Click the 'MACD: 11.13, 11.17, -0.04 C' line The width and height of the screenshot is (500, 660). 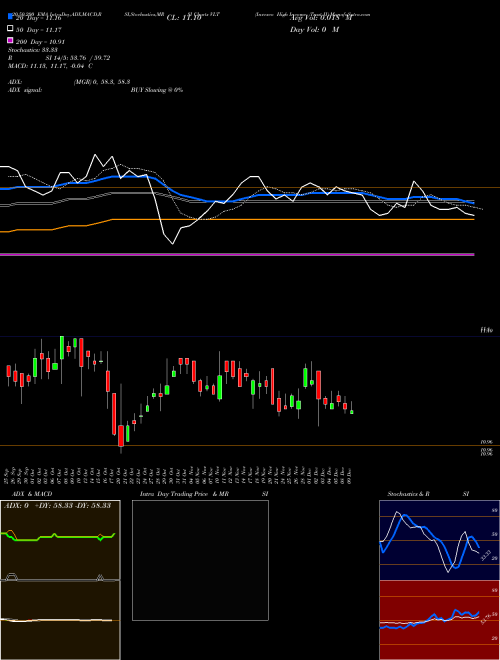tap(51, 66)
